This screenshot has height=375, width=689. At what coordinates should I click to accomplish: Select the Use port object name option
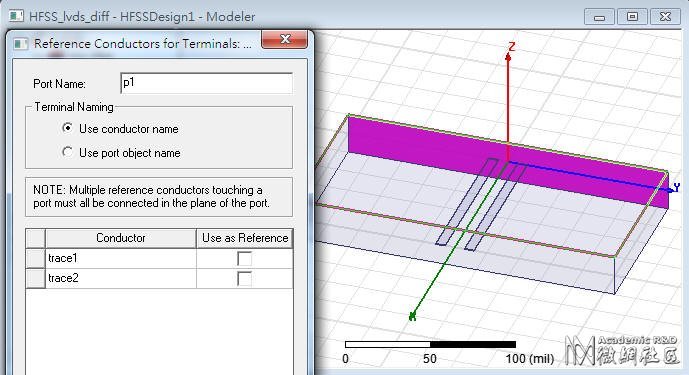(x=67, y=152)
